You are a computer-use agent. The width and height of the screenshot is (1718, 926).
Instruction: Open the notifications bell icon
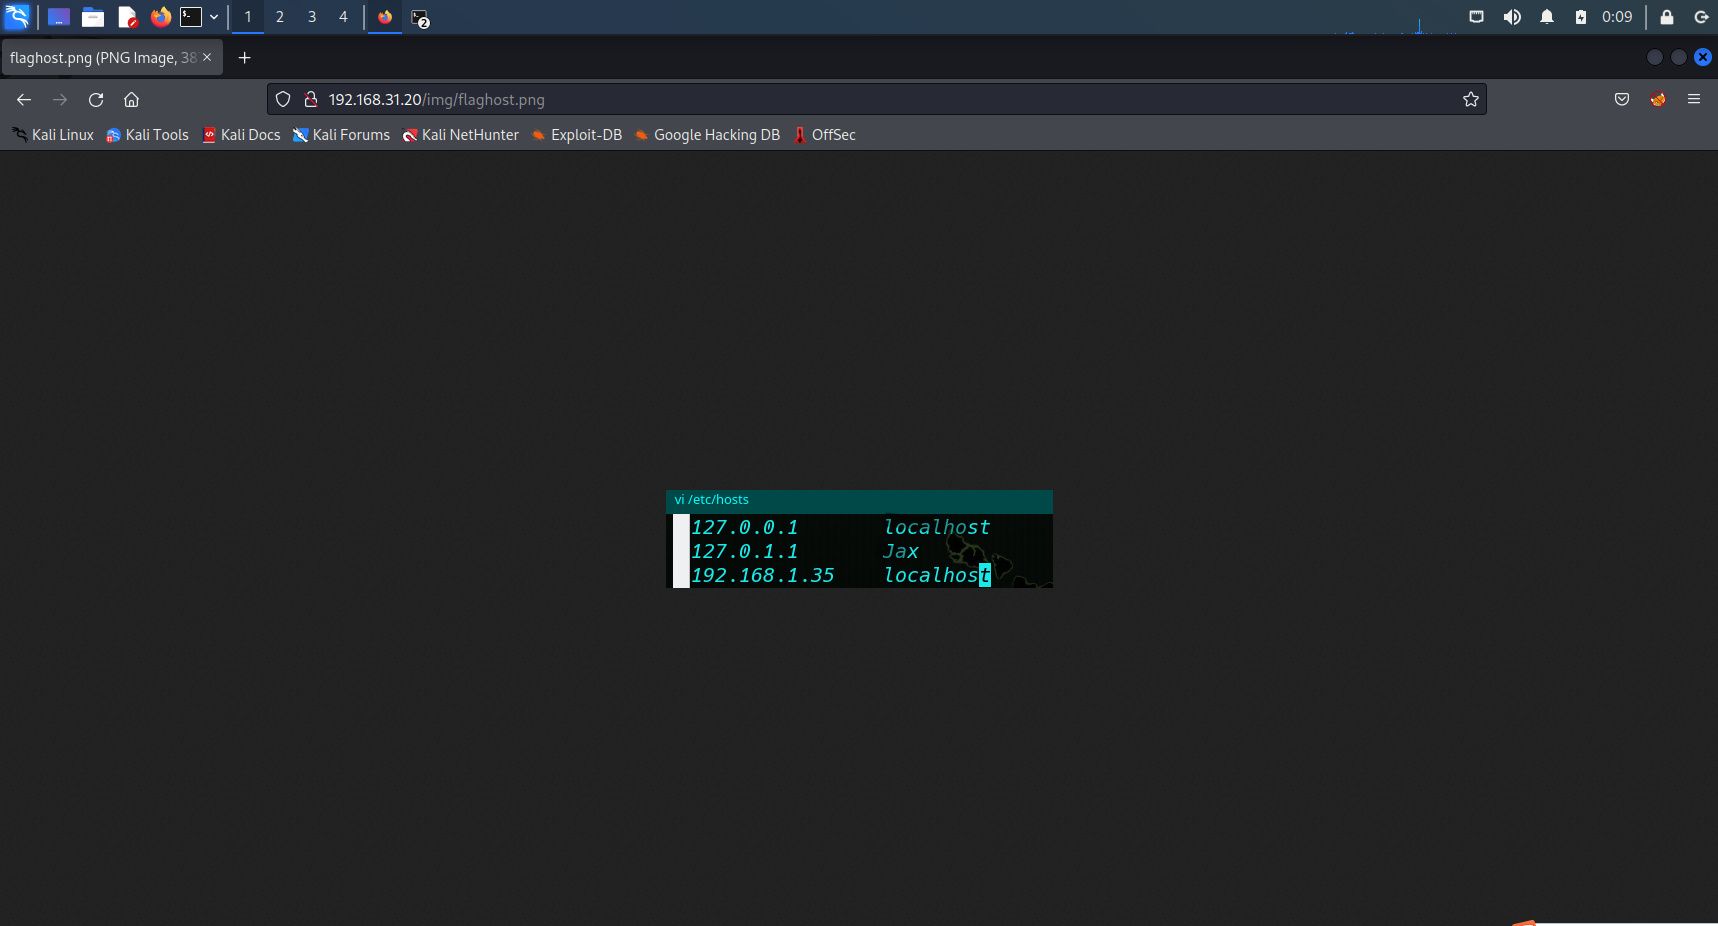point(1547,17)
